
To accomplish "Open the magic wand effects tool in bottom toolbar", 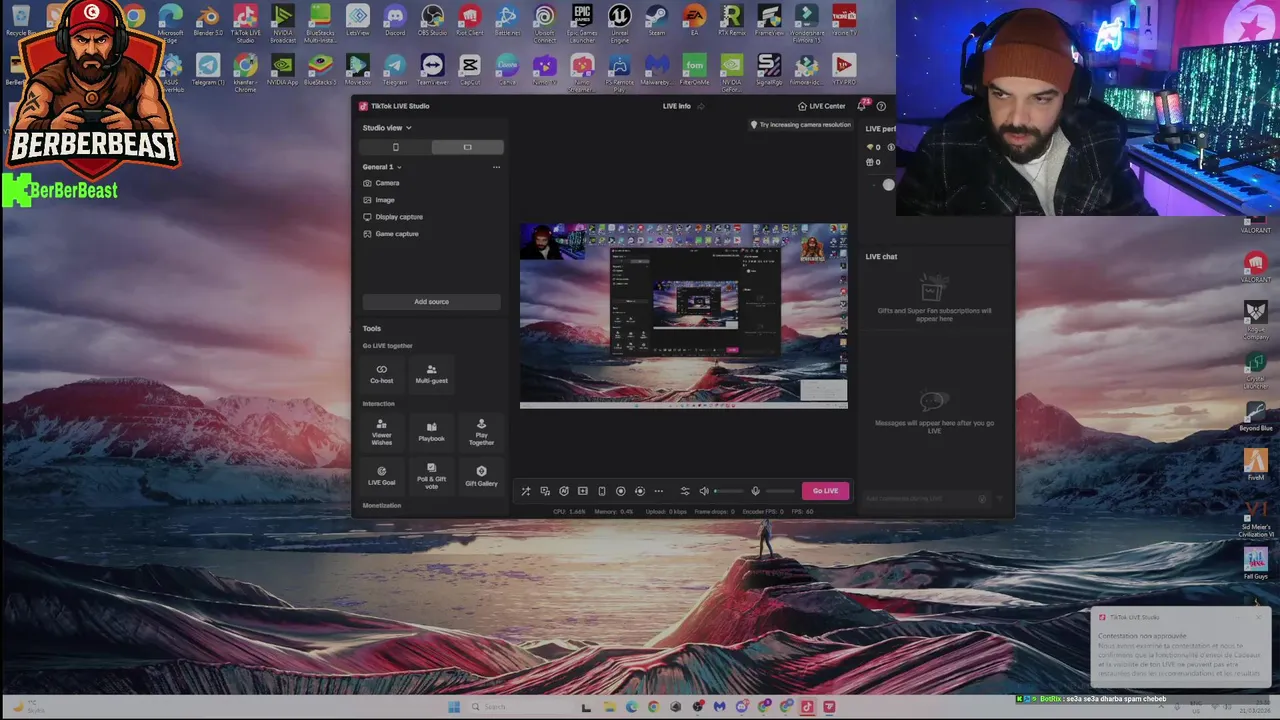I will click(526, 491).
